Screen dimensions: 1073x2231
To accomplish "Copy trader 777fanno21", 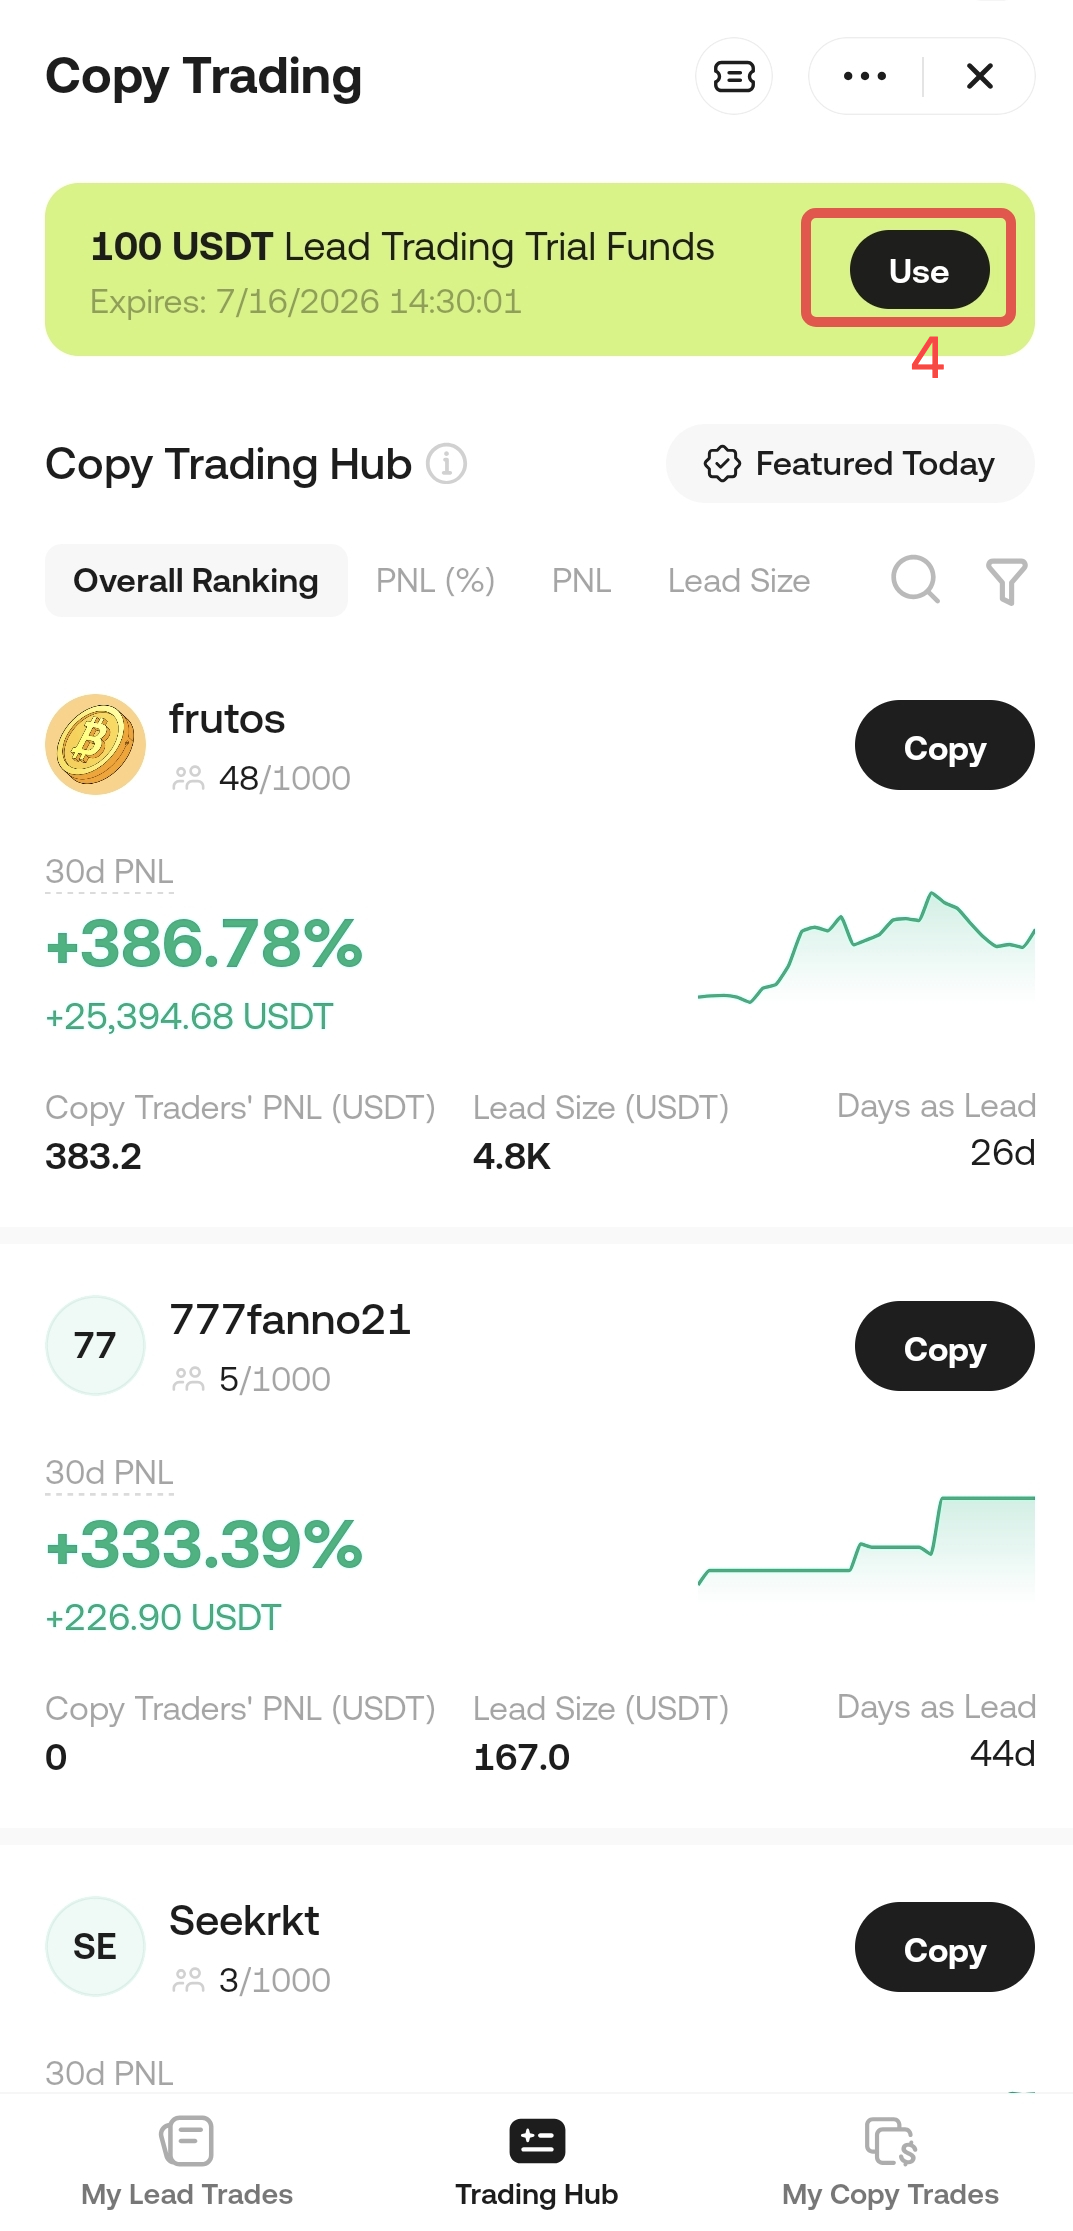I will coord(944,1346).
